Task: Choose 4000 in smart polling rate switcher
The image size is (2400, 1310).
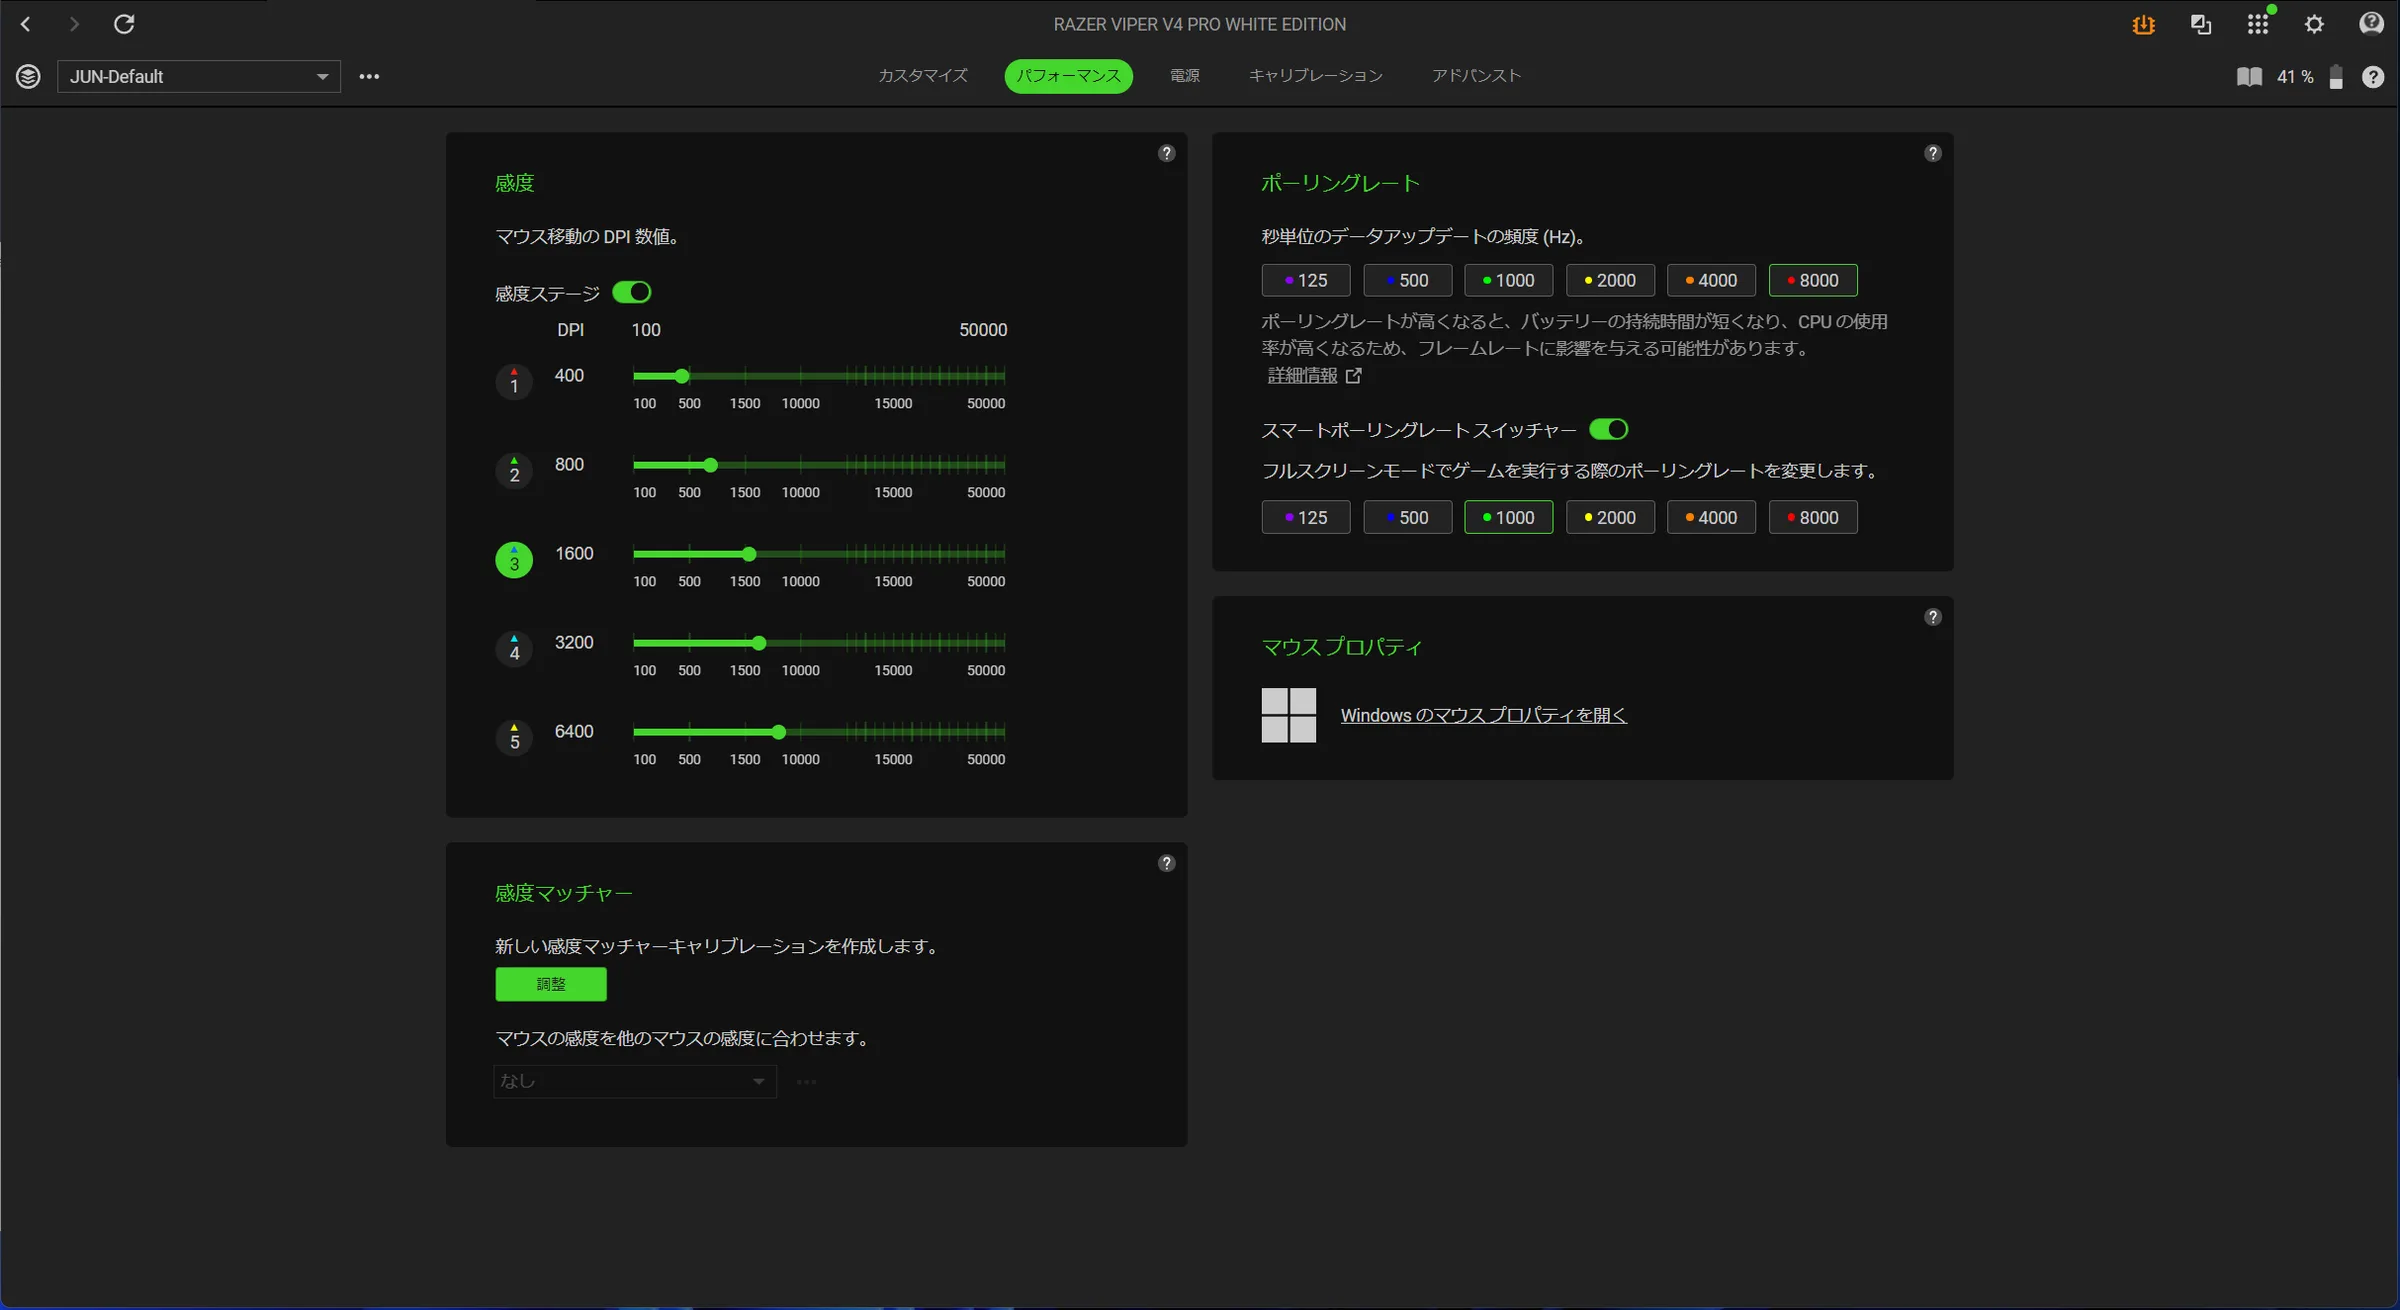Action: point(1711,517)
